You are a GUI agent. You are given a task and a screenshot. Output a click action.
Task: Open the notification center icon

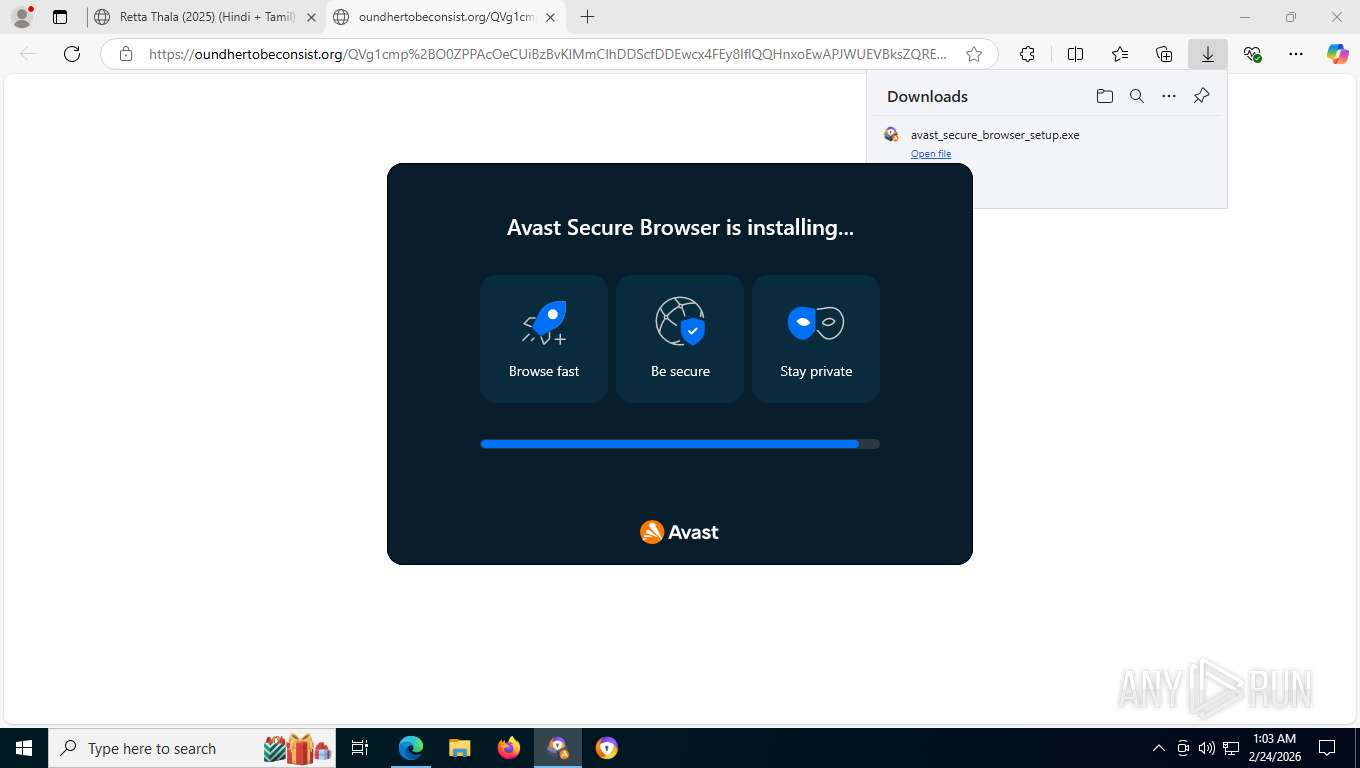pos(1327,748)
